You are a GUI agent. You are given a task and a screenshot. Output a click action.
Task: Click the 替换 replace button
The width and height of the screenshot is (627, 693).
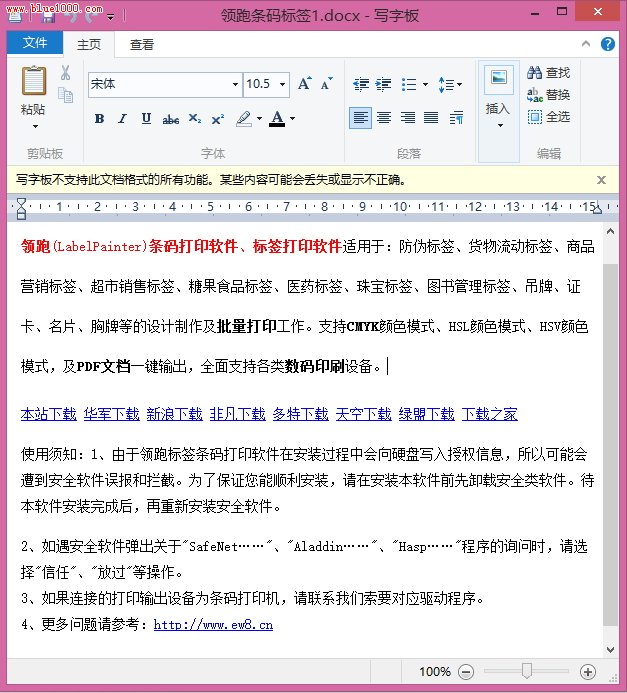click(x=548, y=95)
